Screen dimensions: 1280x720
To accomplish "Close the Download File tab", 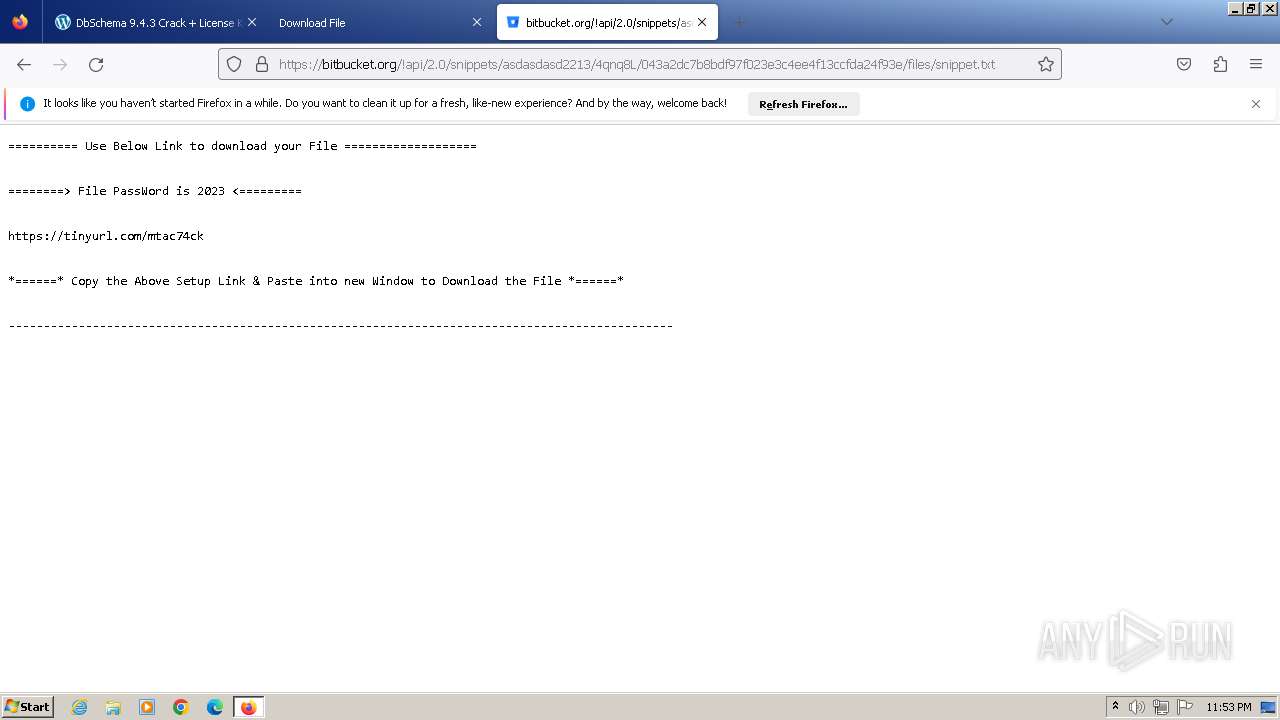I will point(477,22).
